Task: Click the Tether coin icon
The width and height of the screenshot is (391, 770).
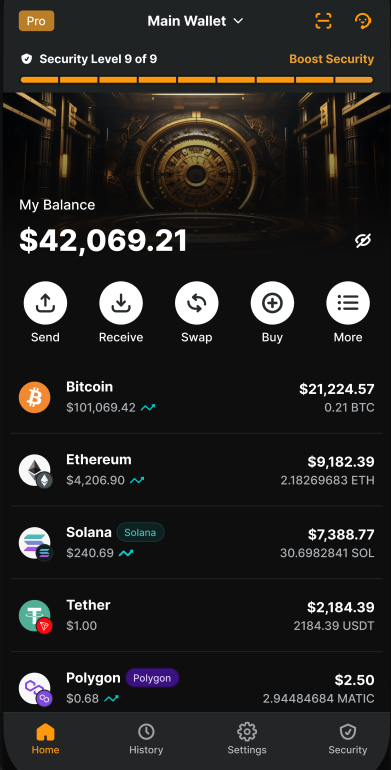Action: [34, 615]
